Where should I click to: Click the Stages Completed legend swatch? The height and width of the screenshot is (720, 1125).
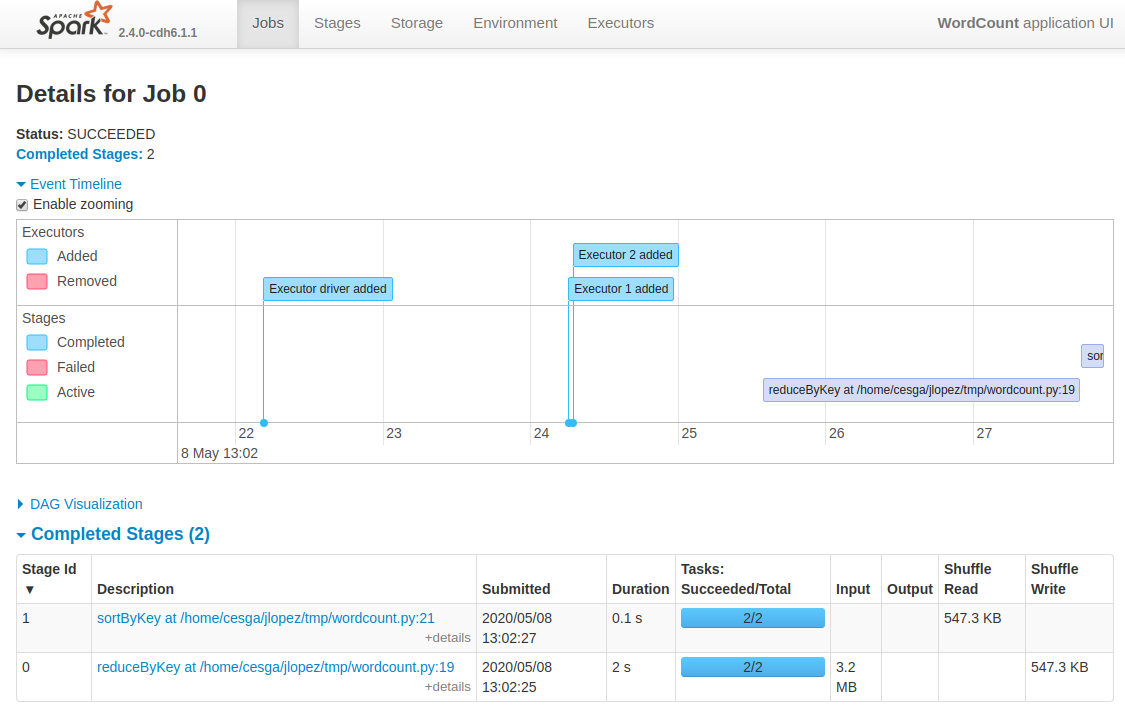pos(37,343)
